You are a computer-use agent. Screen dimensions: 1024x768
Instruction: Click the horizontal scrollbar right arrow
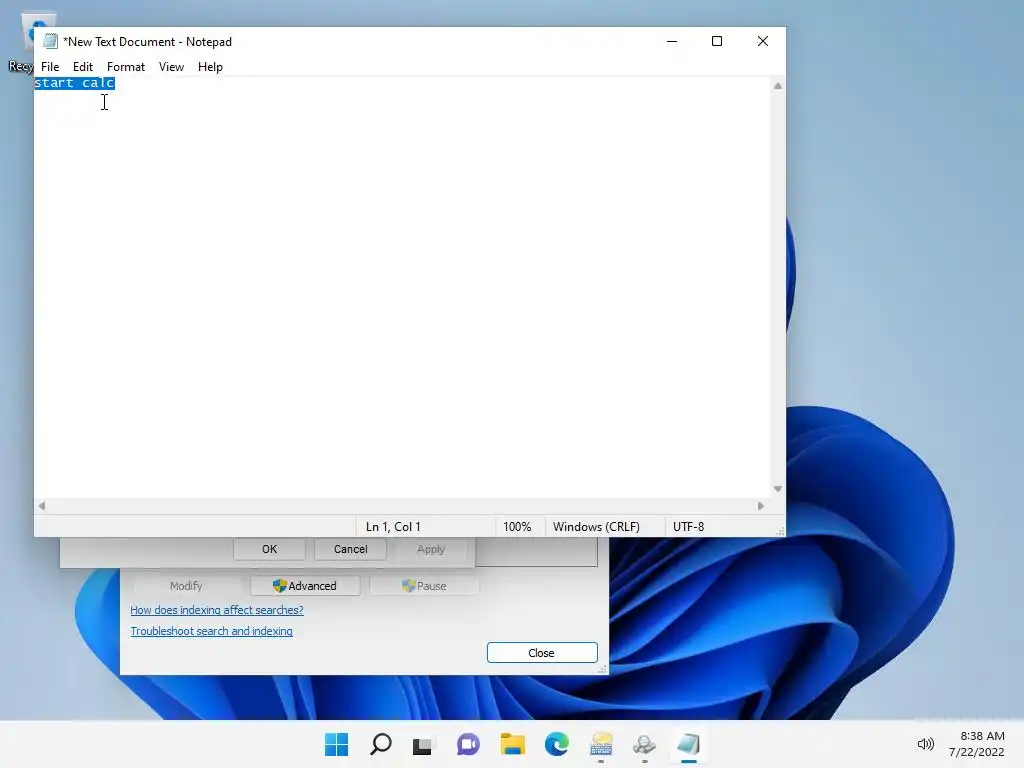(x=761, y=505)
